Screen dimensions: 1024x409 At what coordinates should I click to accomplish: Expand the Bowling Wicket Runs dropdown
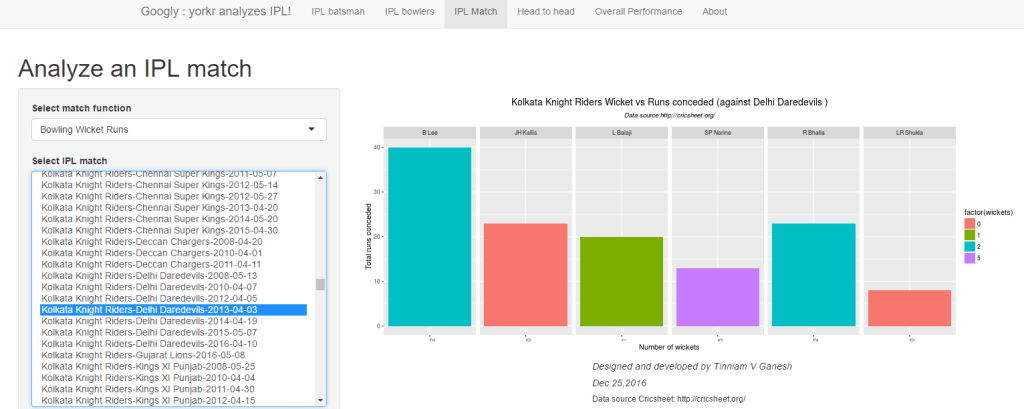tap(179, 130)
